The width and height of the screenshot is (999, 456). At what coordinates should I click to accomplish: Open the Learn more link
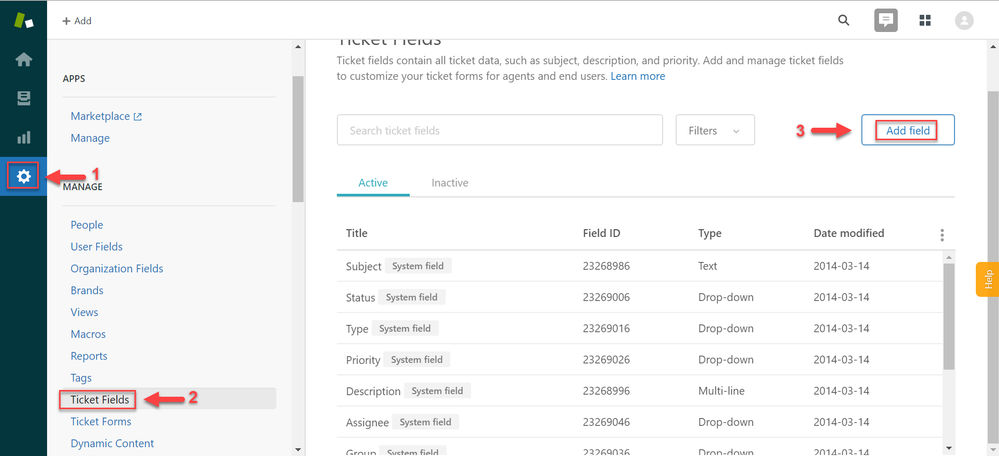638,76
